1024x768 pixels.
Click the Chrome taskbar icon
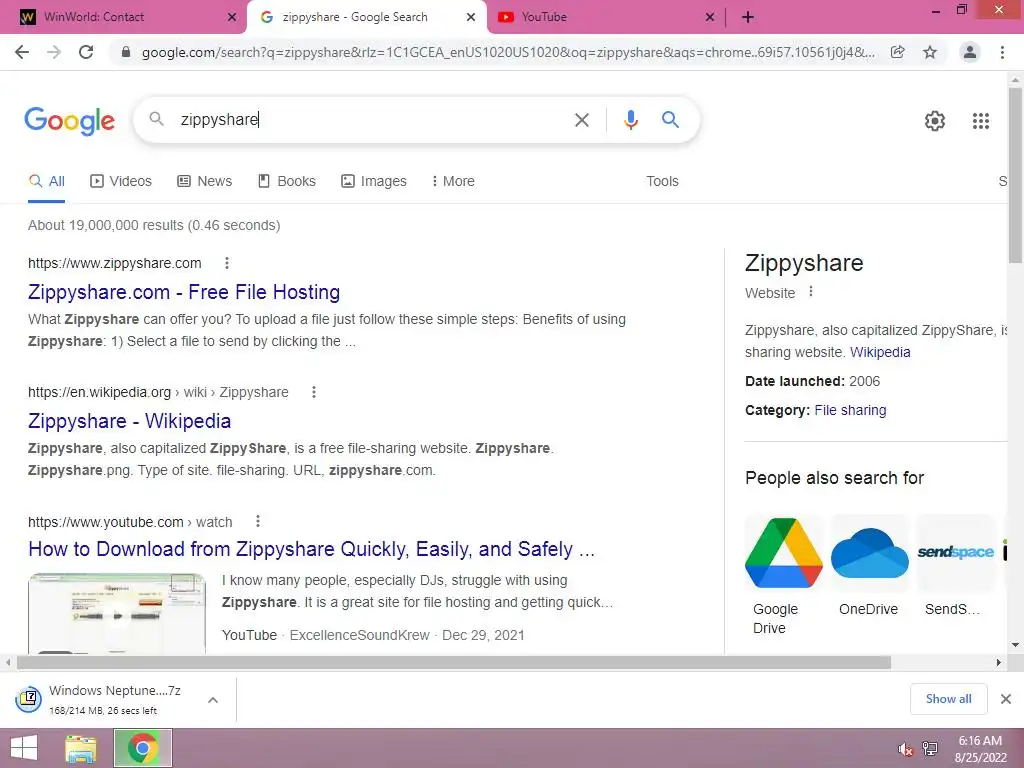[142, 748]
